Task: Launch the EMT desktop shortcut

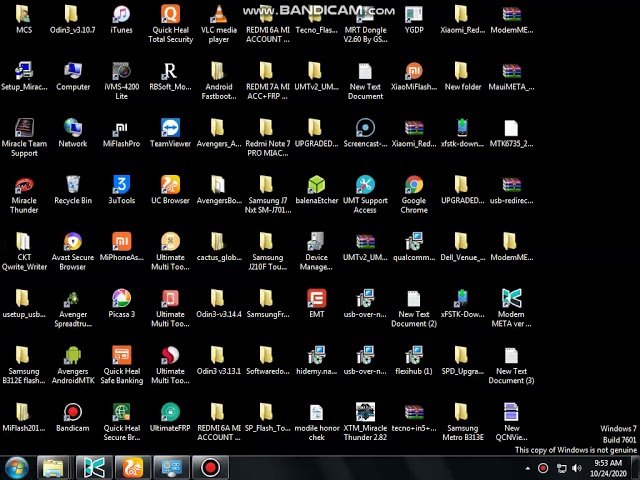Action: tap(316, 304)
